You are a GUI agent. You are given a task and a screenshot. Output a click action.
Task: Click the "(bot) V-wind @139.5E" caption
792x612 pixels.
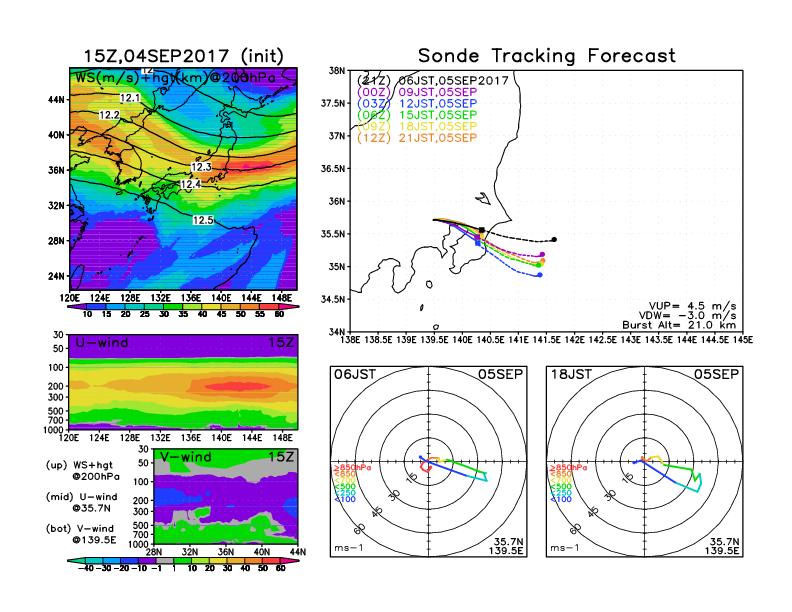coord(81,534)
